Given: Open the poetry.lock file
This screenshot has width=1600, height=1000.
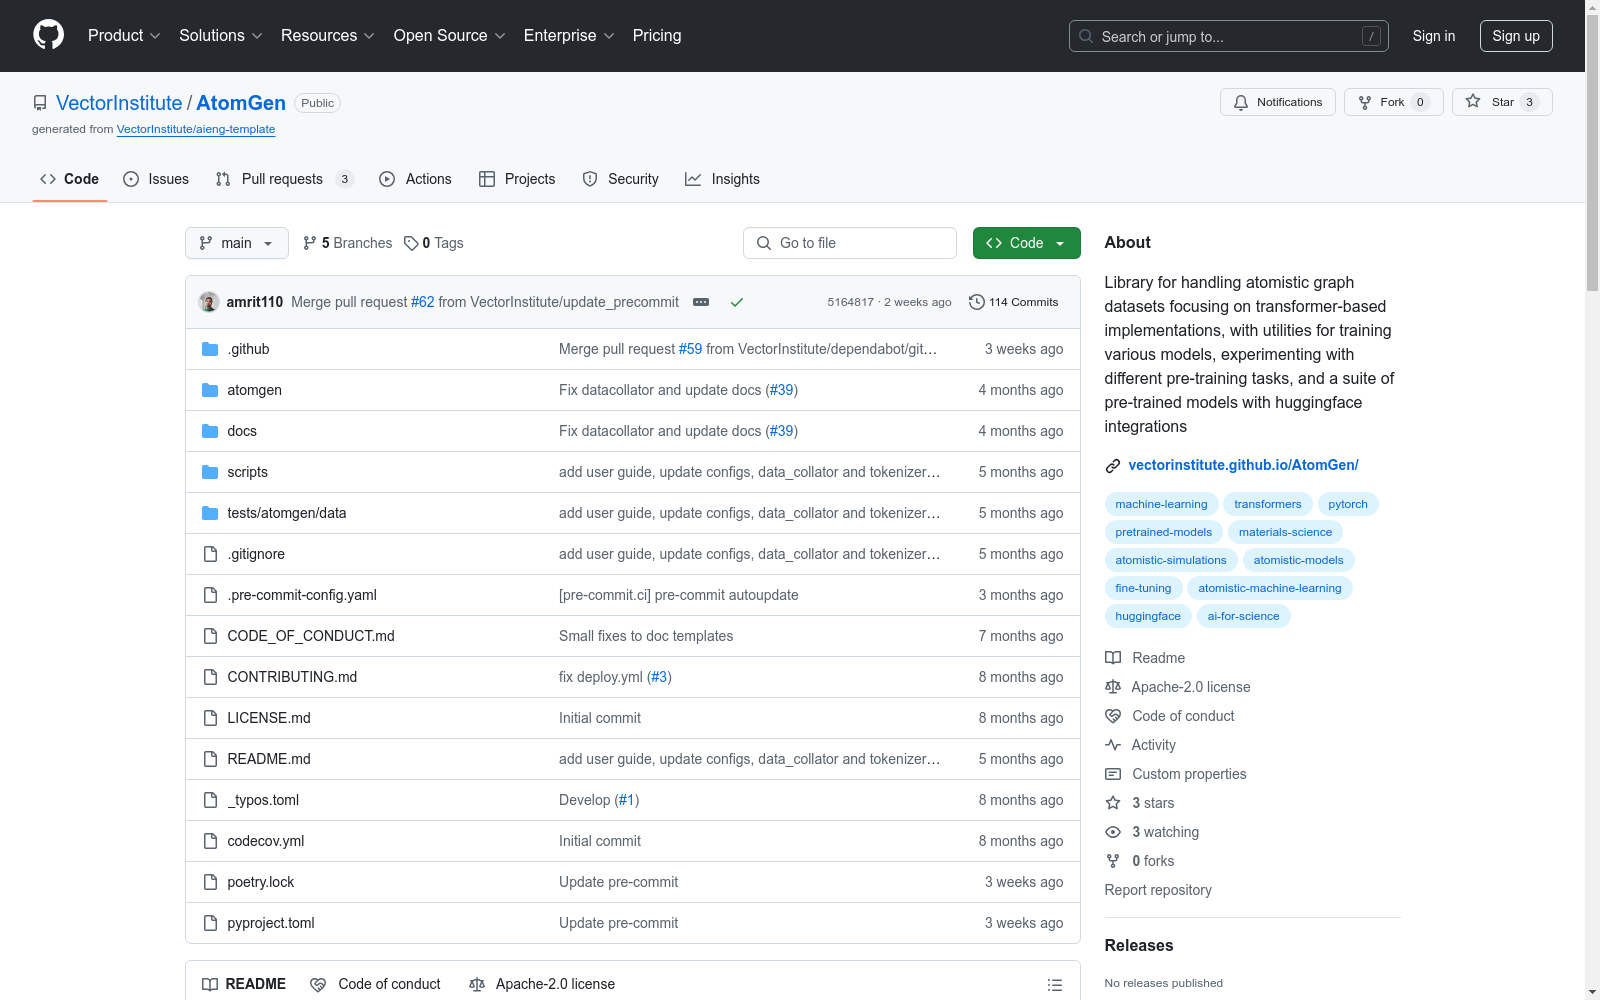Looking at the screenshot, I should tap(261, 882).
